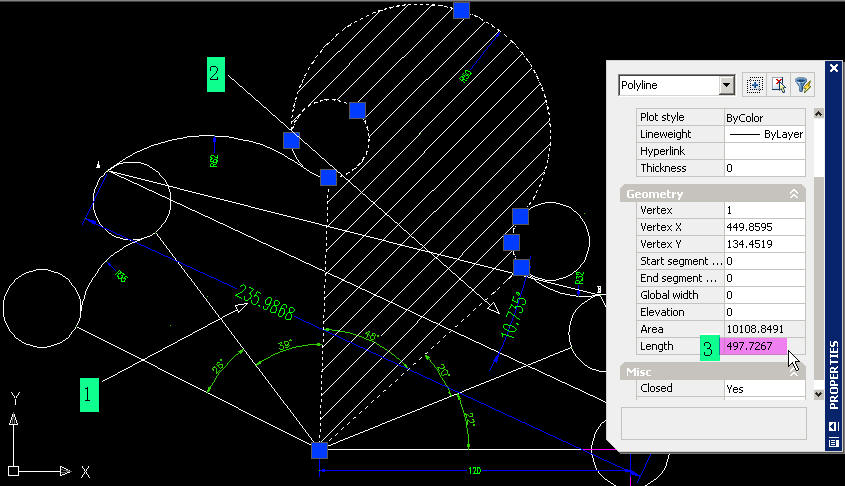Viewport: 845px width, 486px height.
Task: Click the empty Hyperlink value field
Action: point(765,151)
